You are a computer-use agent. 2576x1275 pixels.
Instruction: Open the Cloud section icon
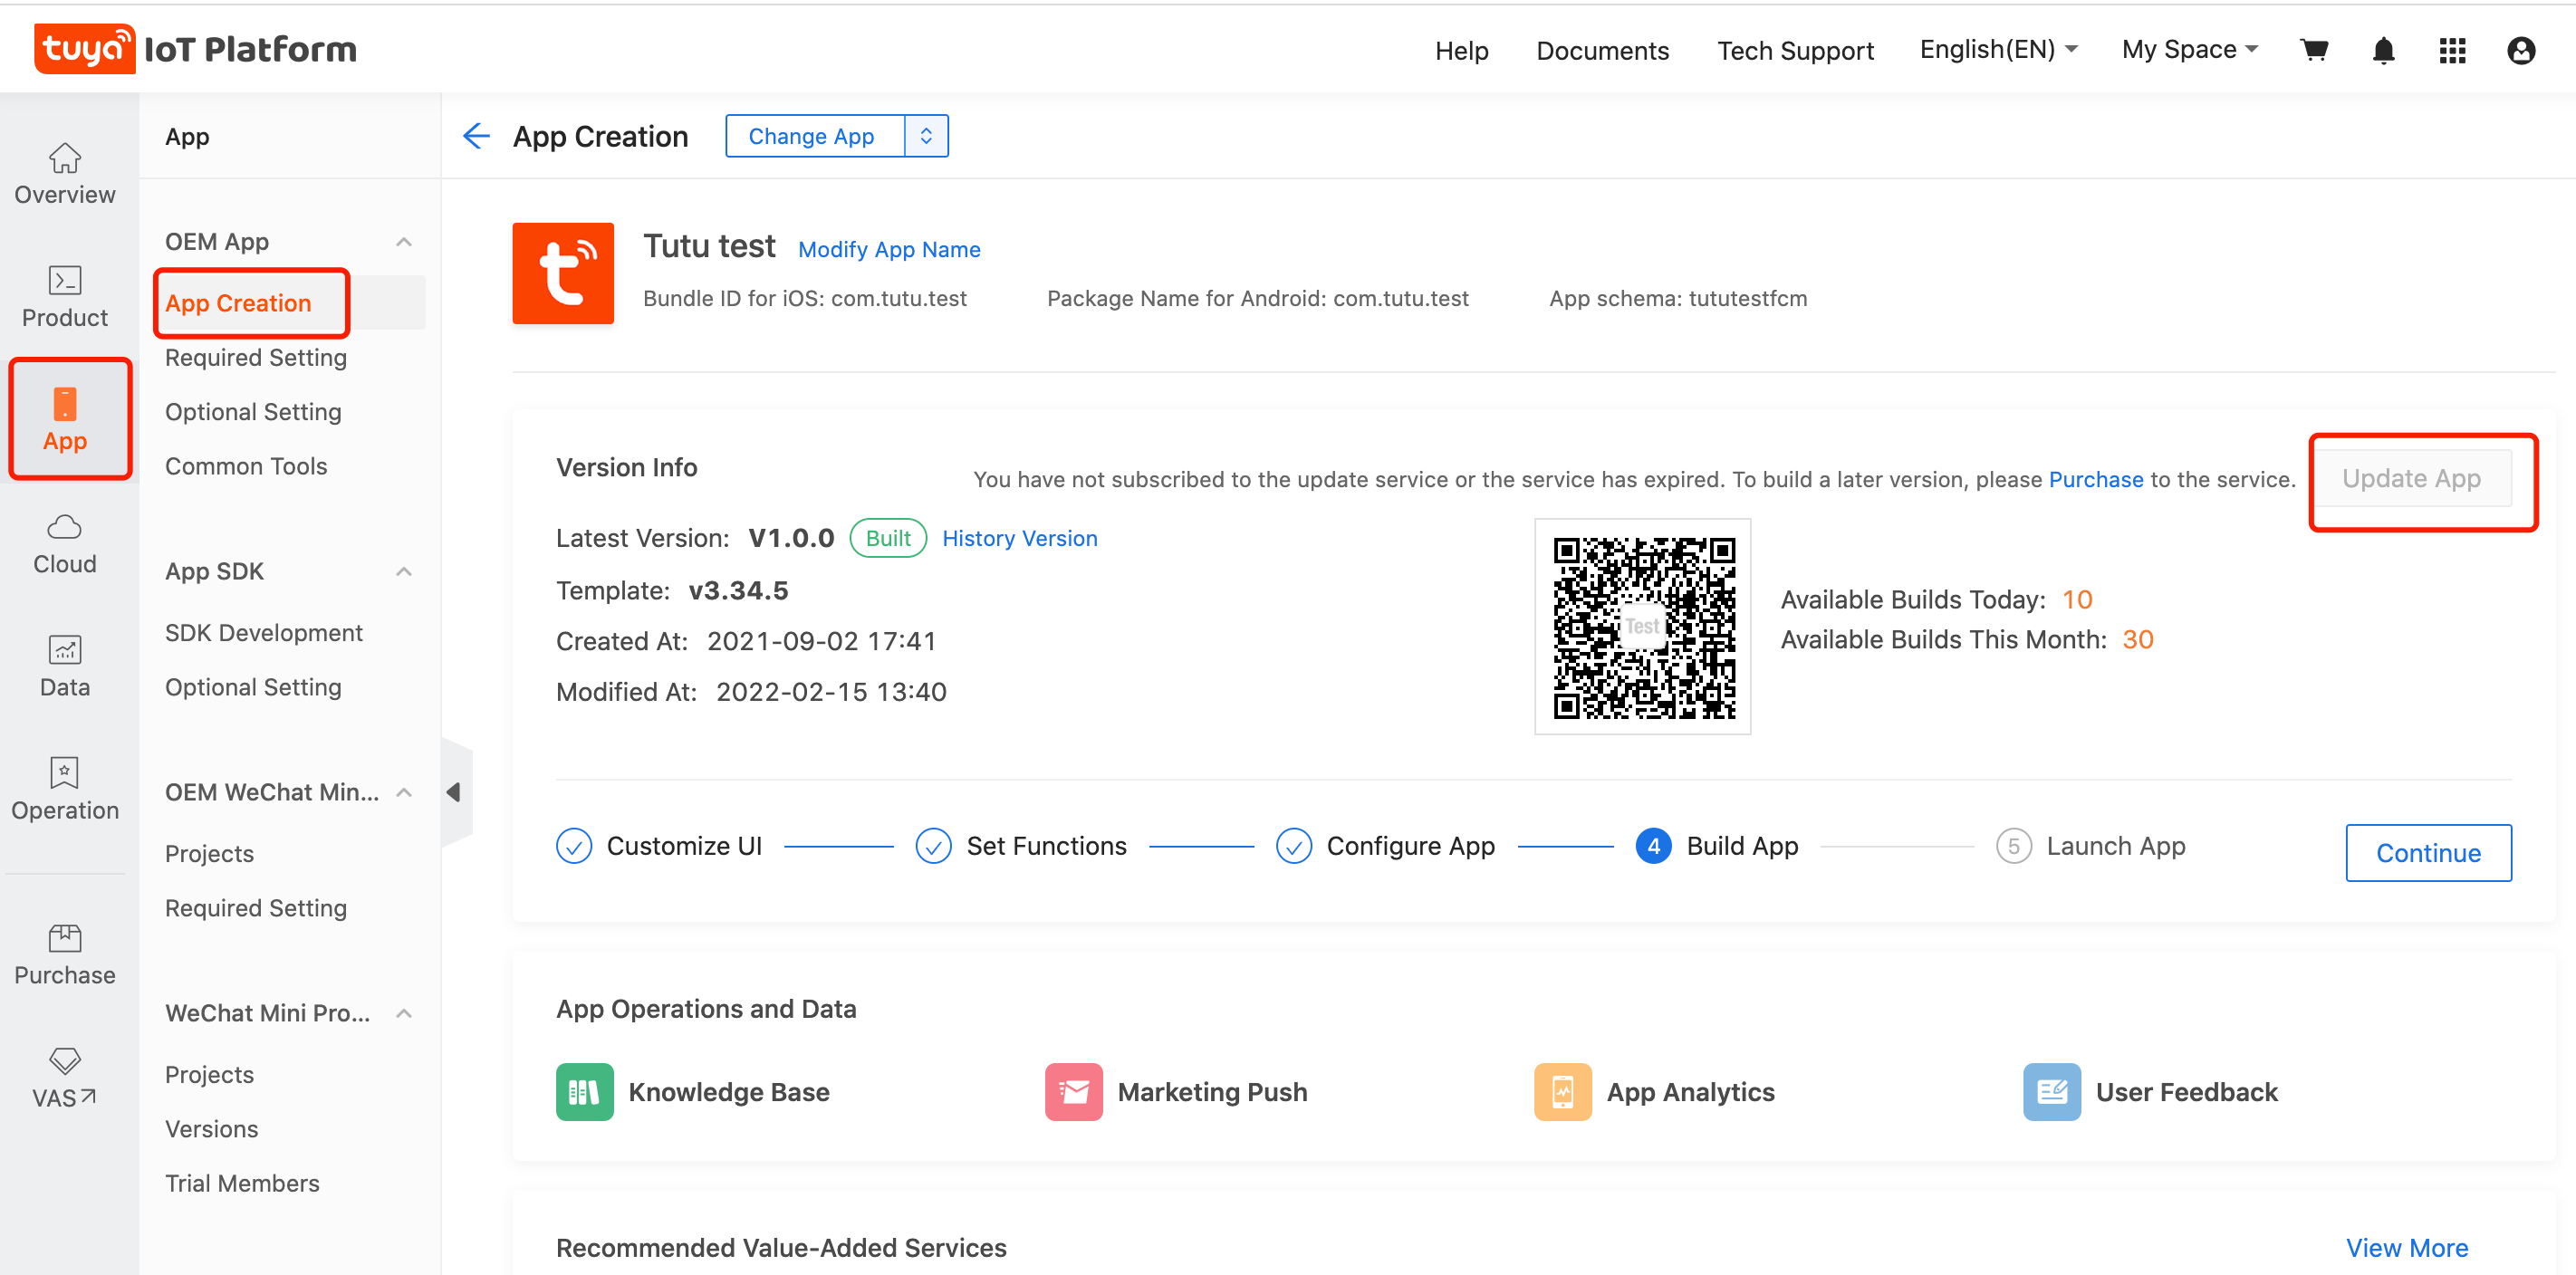click(65, 526)
